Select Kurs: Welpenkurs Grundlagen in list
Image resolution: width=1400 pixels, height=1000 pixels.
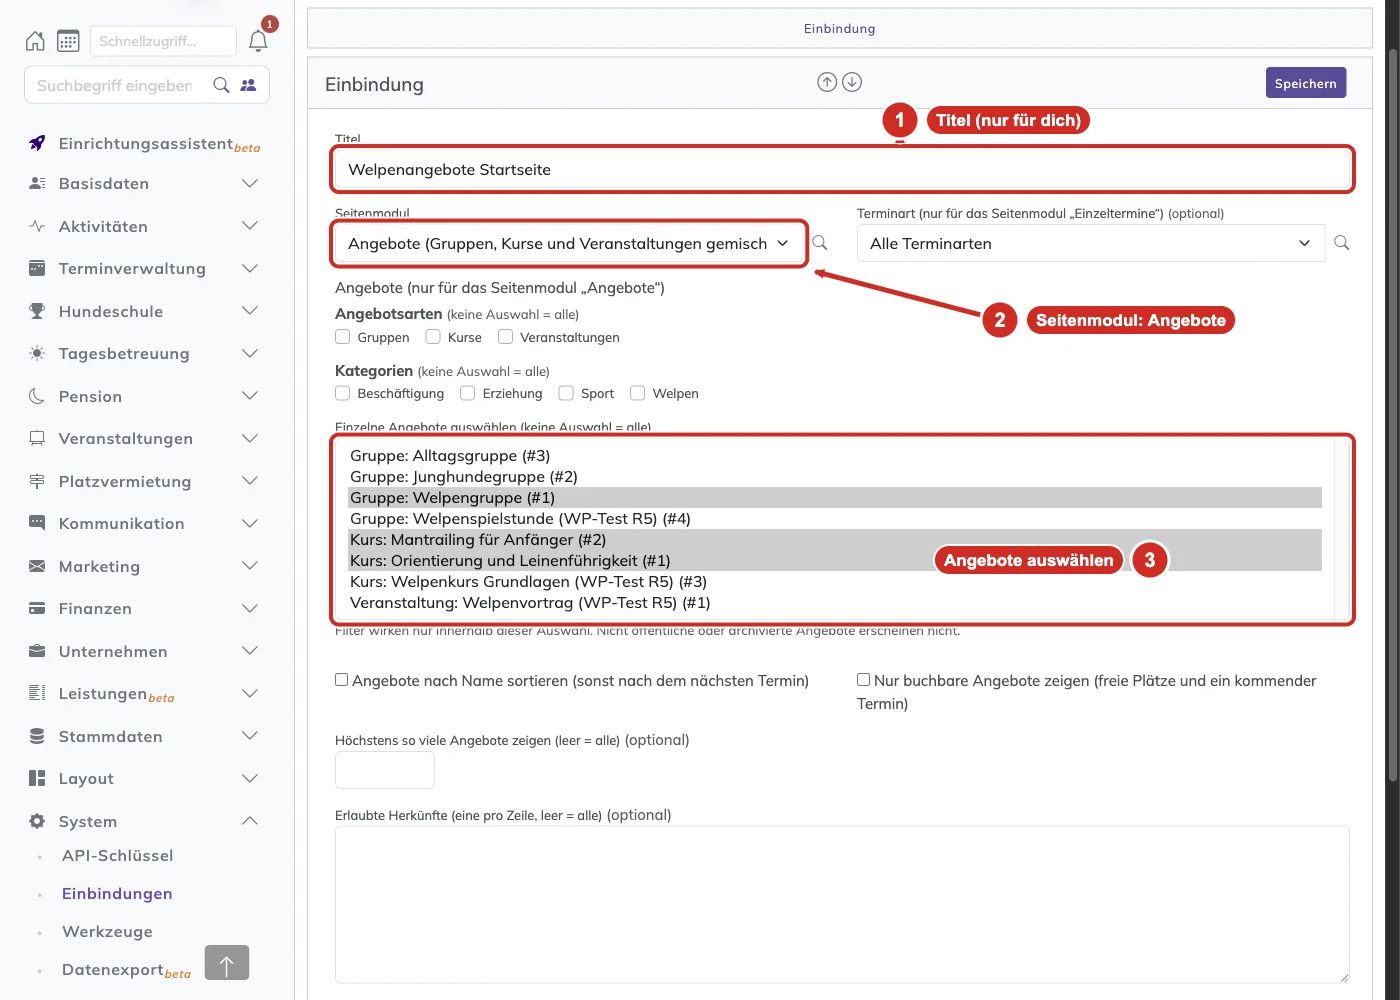pyautogui.click(x=835, y=582)
